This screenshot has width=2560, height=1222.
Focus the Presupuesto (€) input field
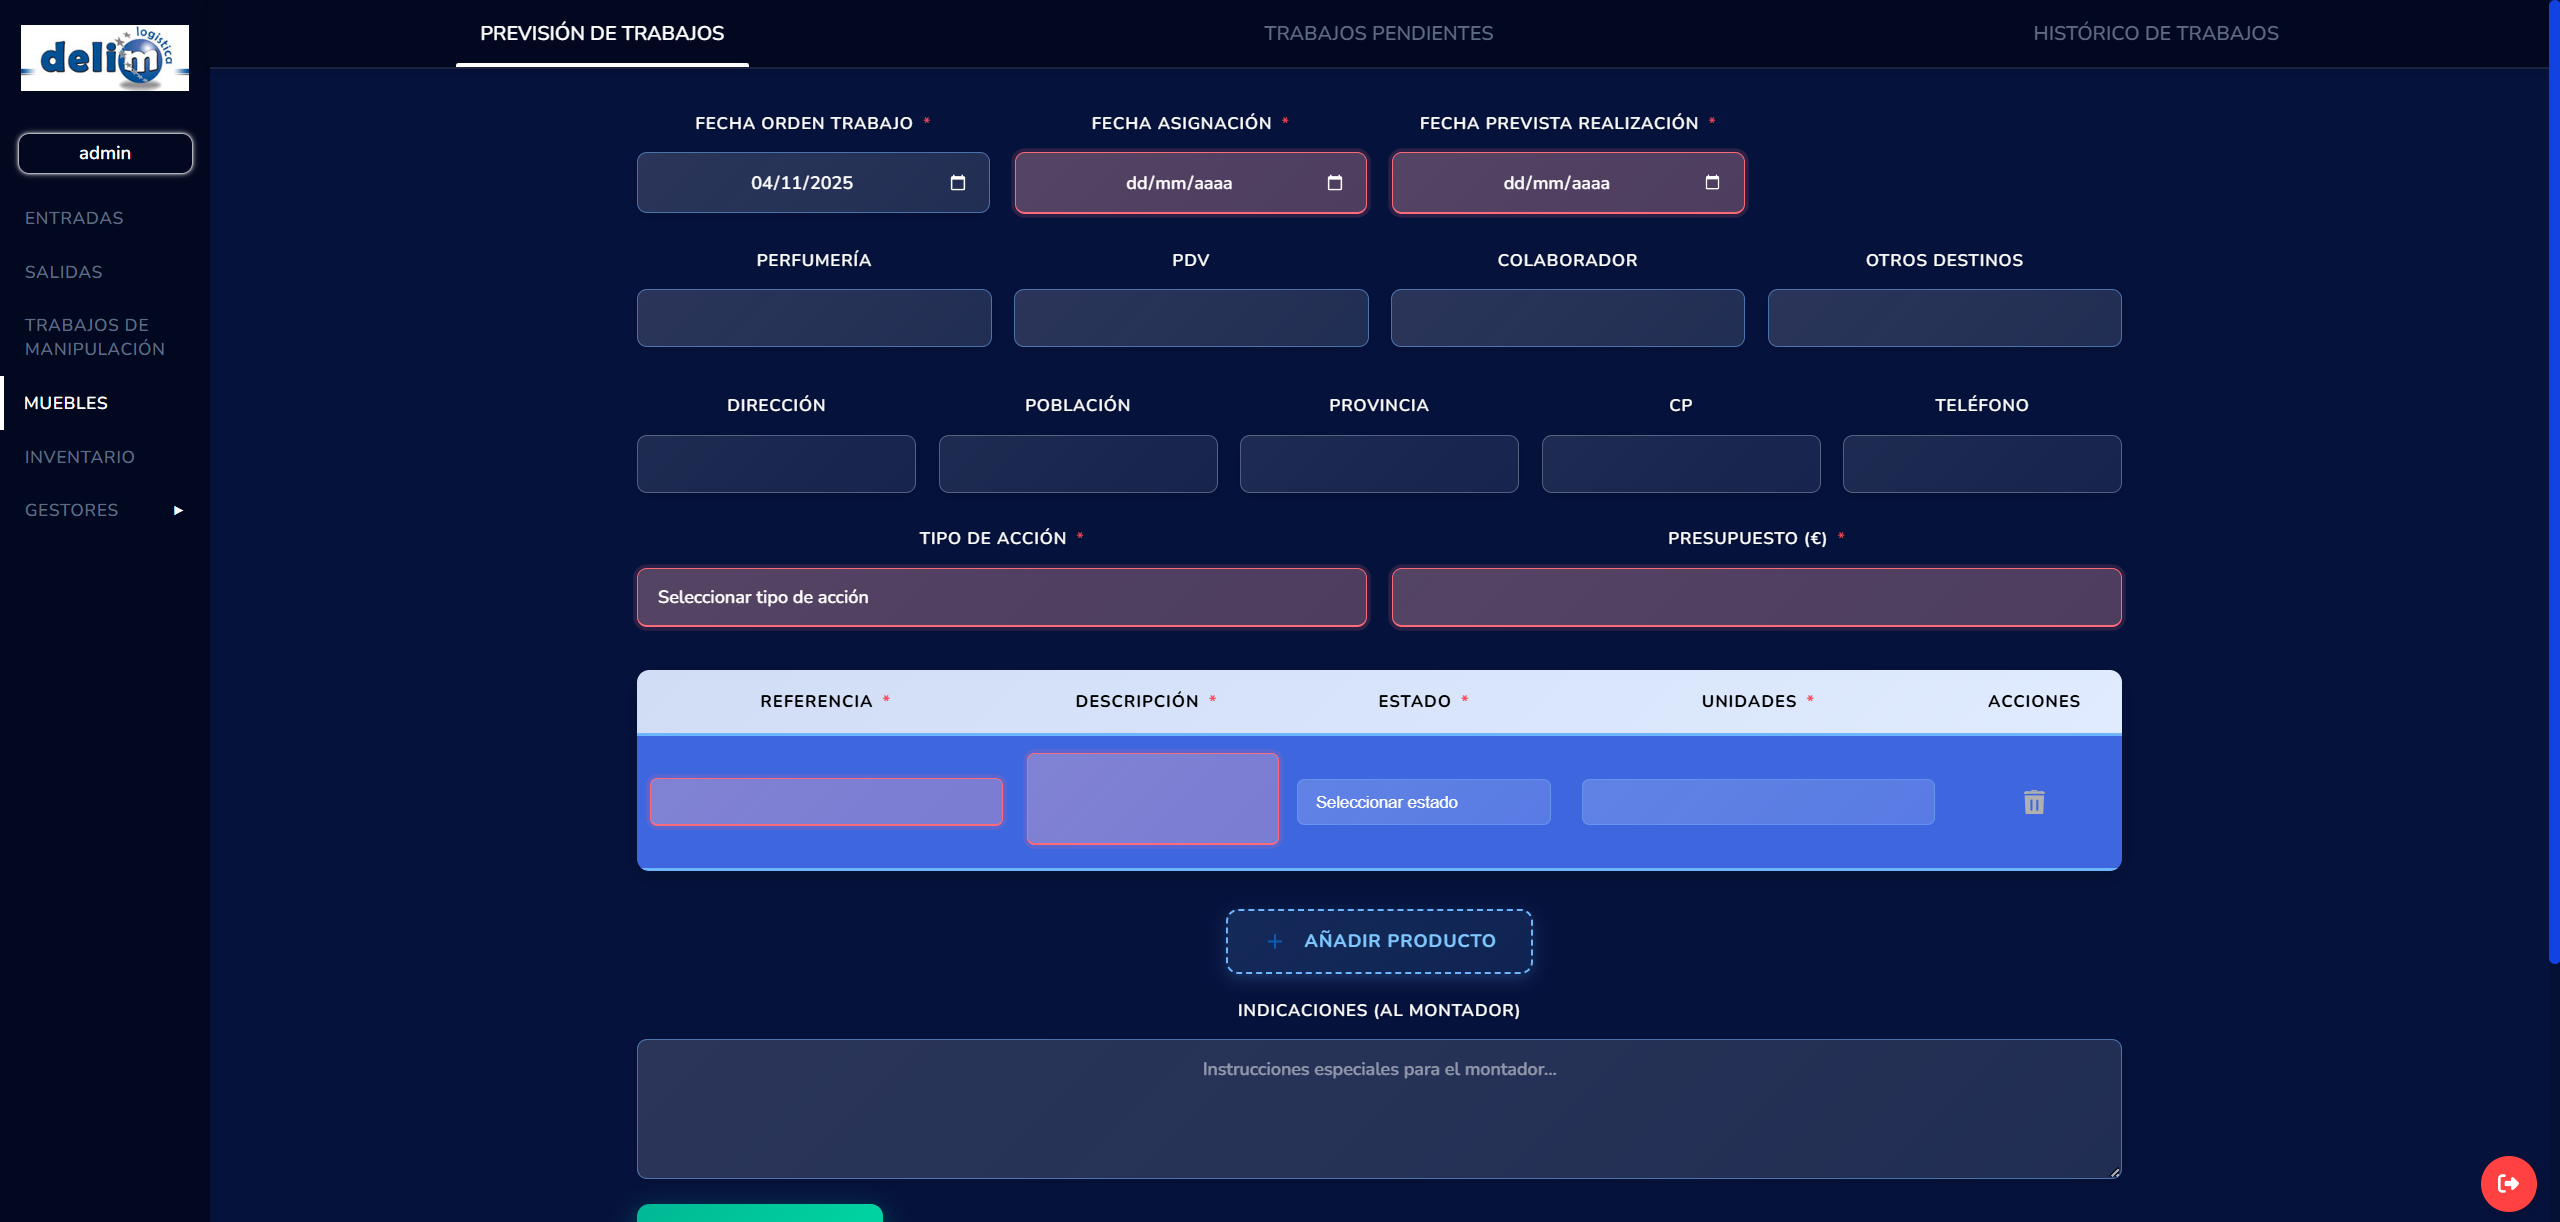[1755, 597]
